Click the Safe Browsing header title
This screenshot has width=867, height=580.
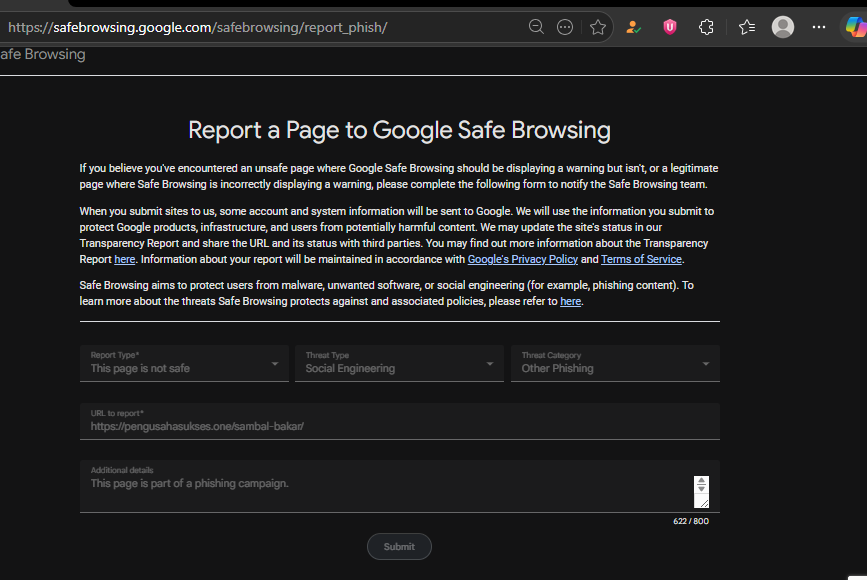43,54
